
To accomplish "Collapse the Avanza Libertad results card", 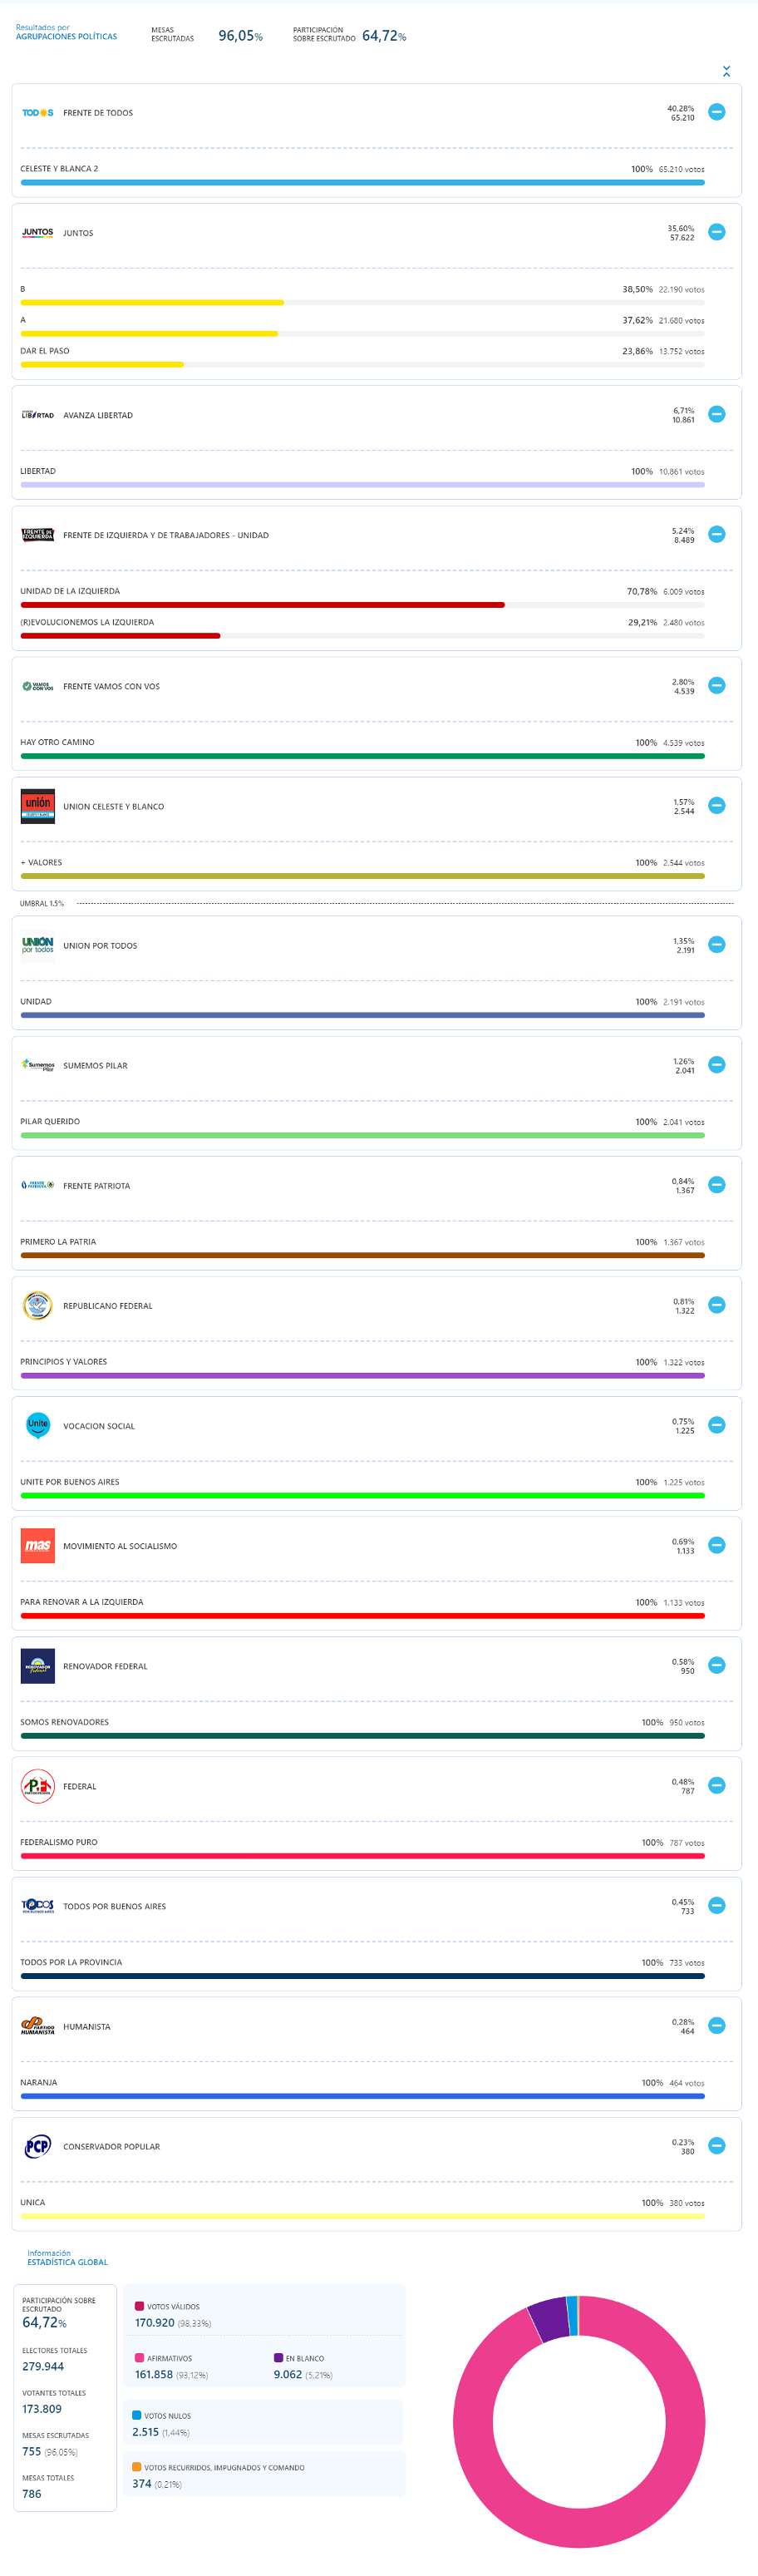I will pyautogui.click(x=716, y=414).
